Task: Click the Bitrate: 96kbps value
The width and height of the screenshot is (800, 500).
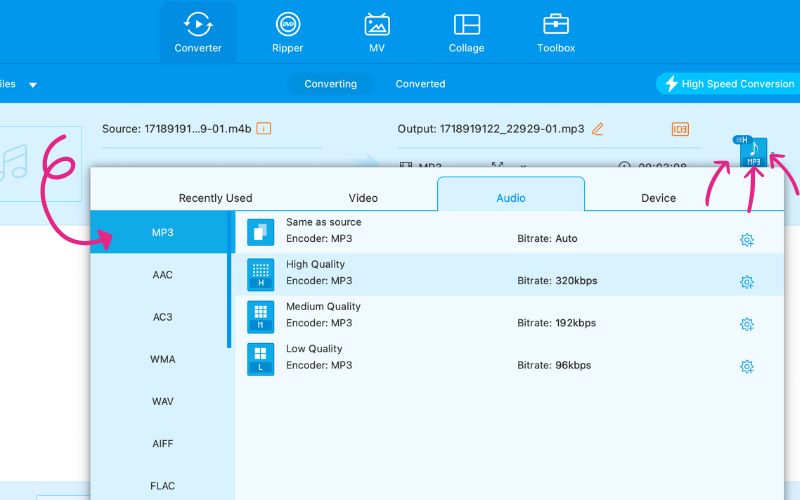Action: pos(554,365)
